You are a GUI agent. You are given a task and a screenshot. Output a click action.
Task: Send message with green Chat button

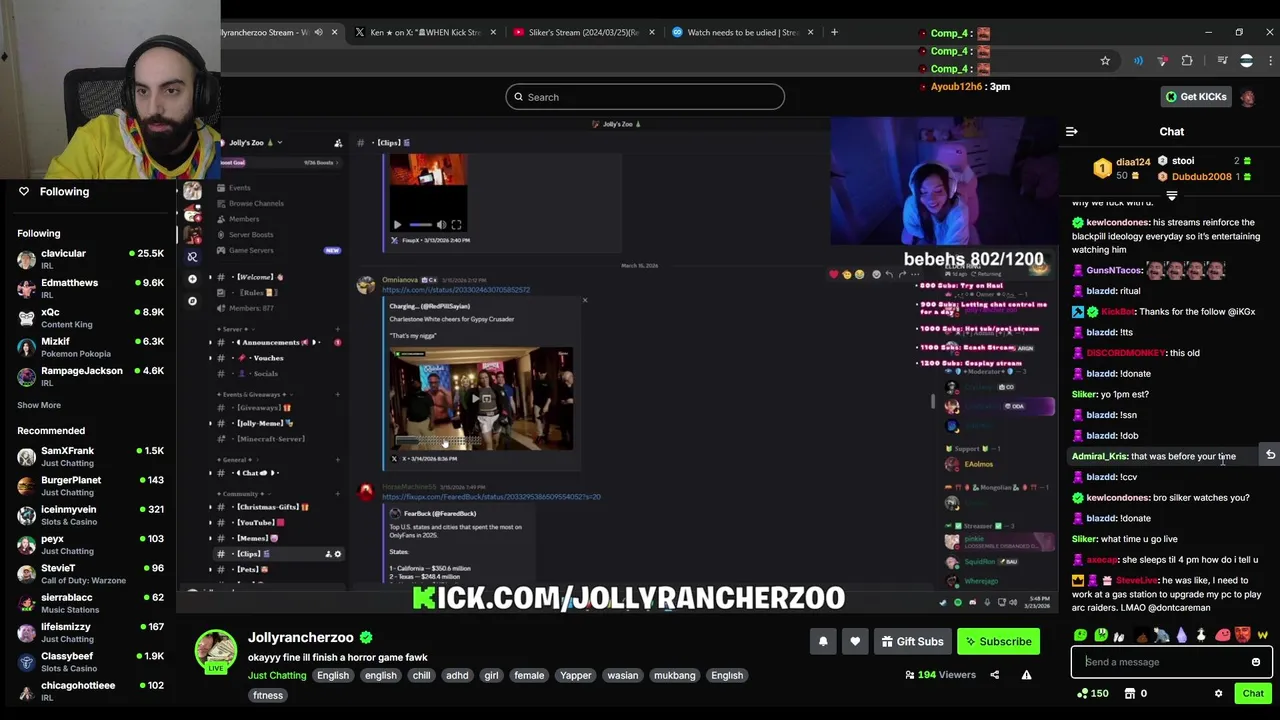click(1253, 693)
